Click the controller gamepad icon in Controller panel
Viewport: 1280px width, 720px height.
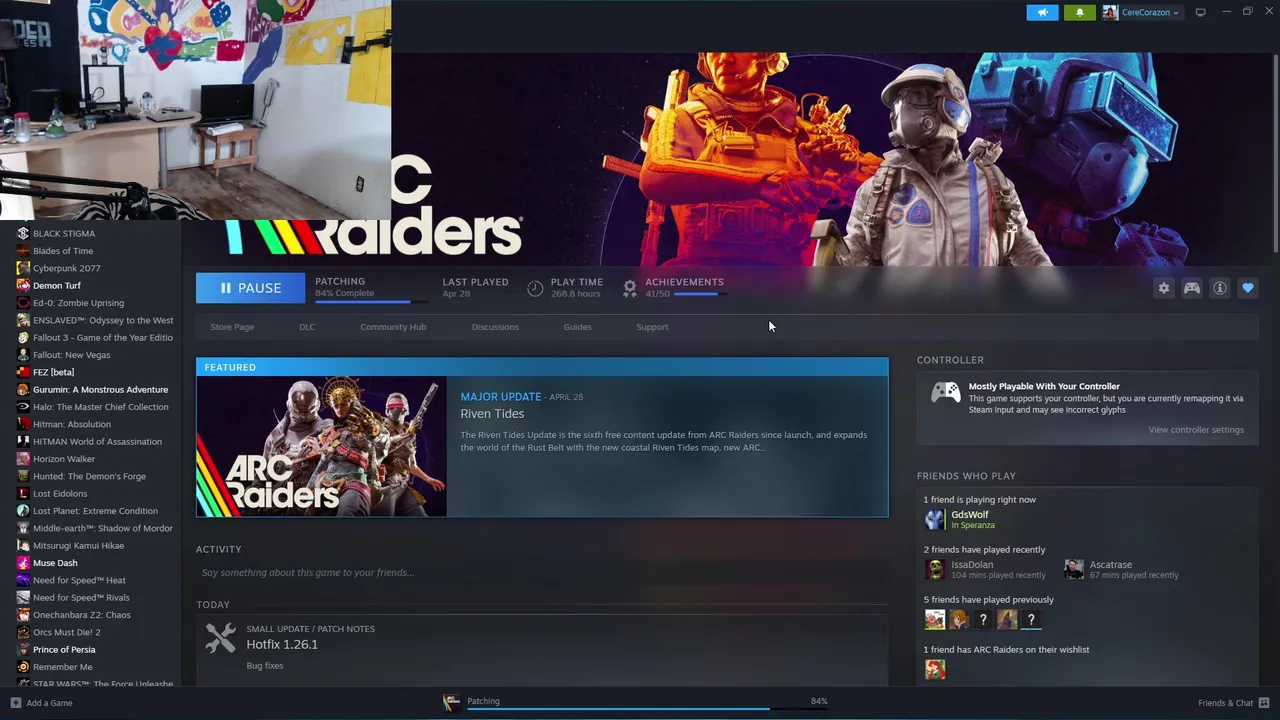coord(946,393)
